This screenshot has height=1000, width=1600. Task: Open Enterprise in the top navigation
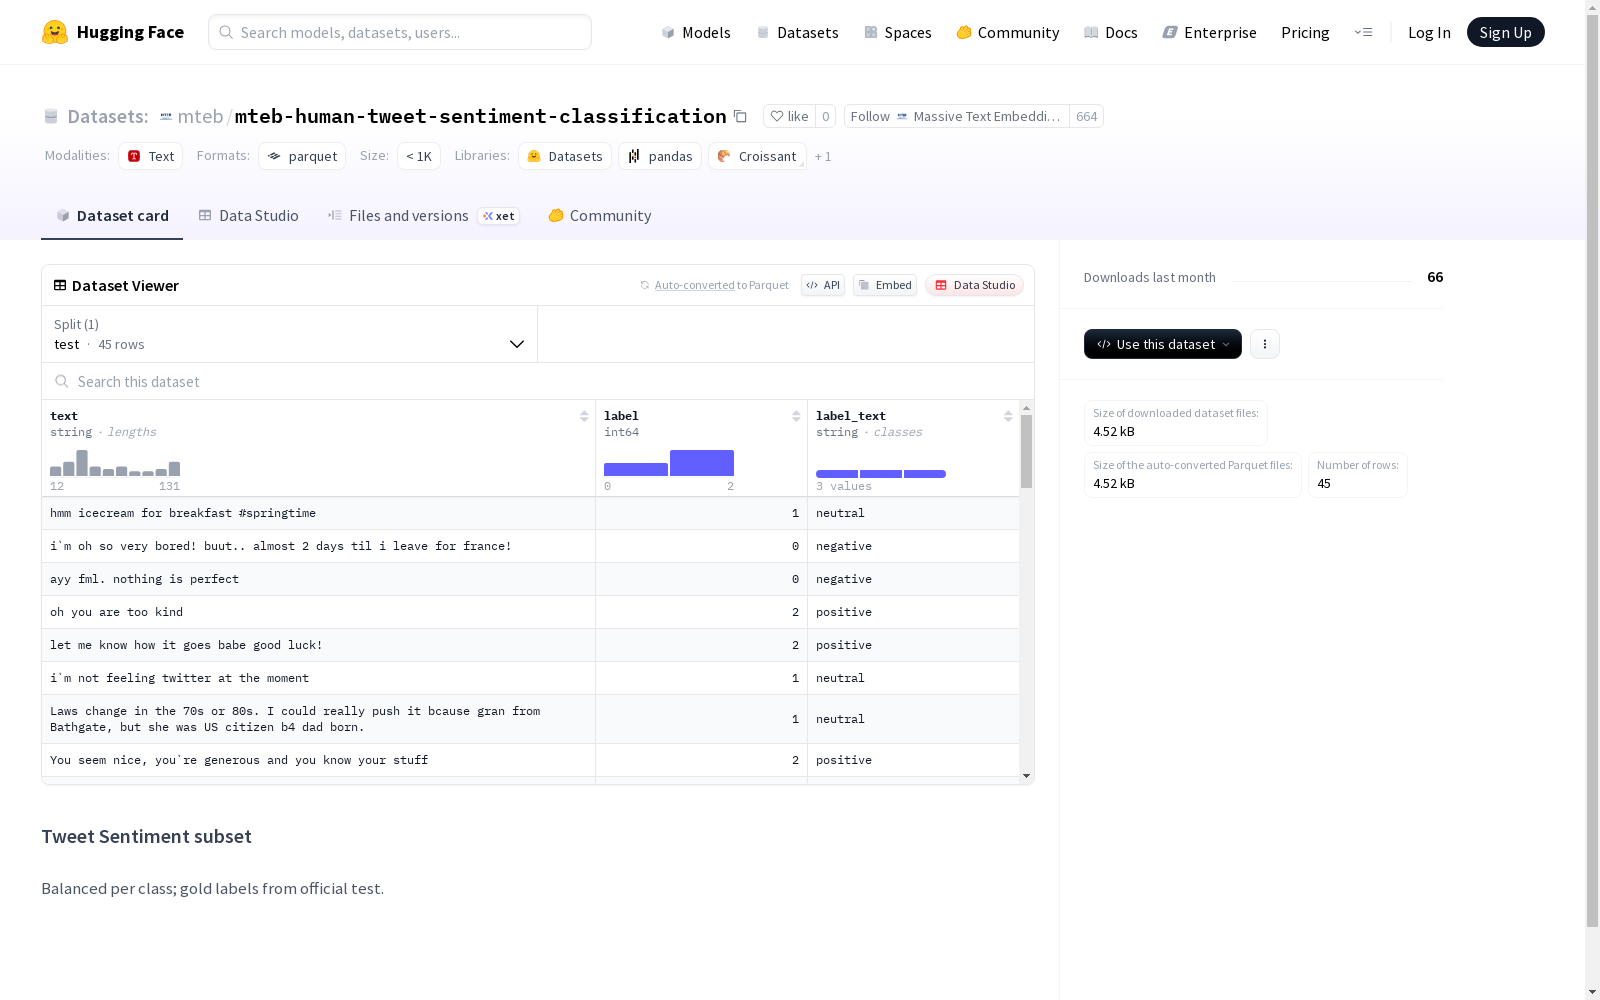click(1210, 32)
